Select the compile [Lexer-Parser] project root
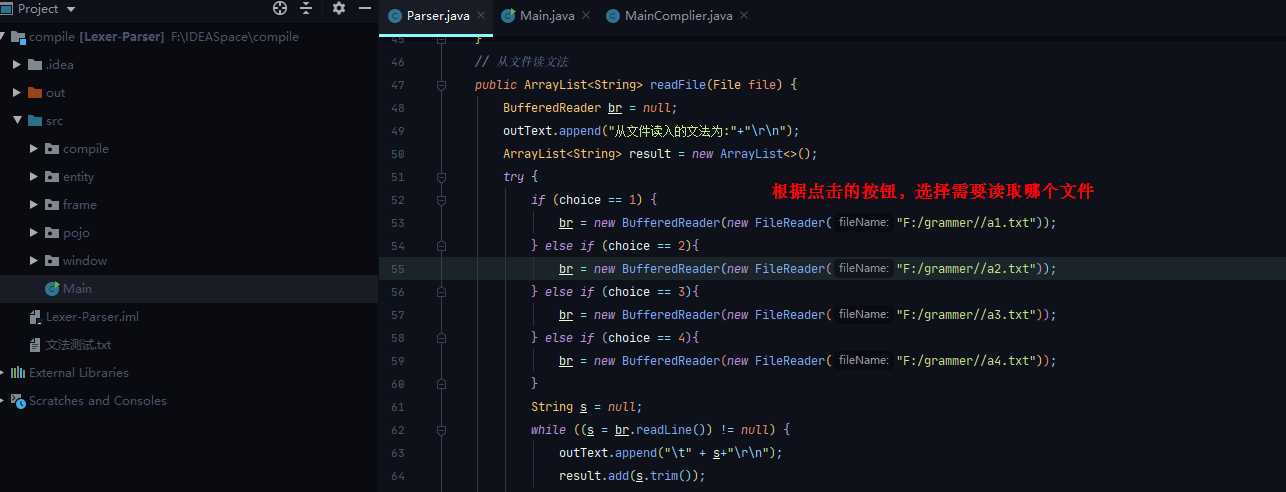Image resolution: width=1286 pixels, height=492 pixels. (x=164, y=37)
